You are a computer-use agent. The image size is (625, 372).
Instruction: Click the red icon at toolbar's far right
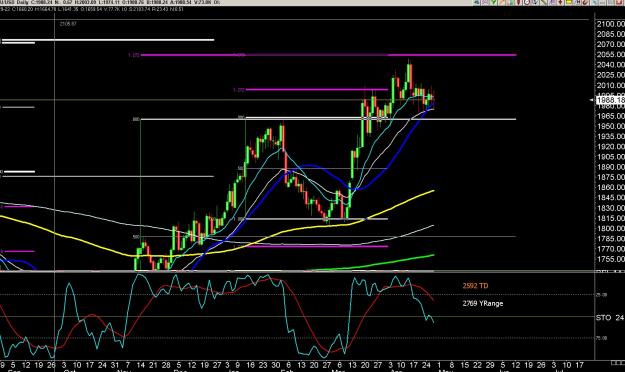pos(619,2)
